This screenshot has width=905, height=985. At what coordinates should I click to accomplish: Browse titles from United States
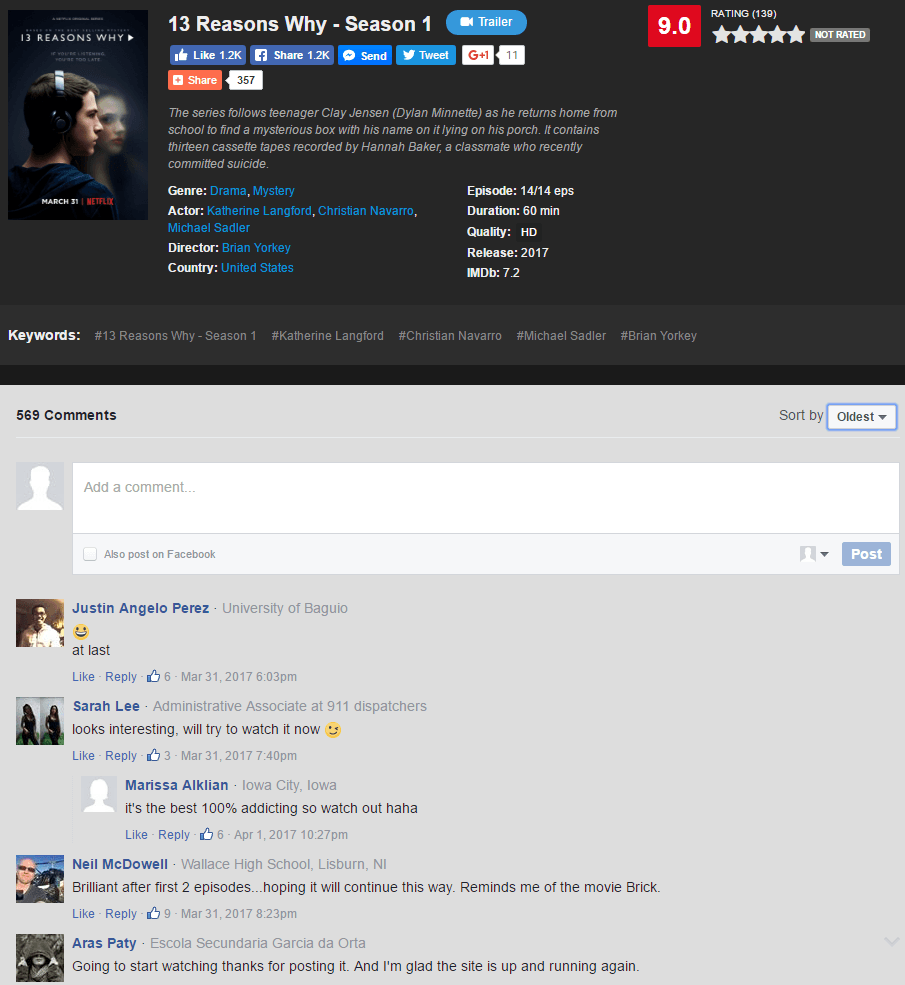pyautogui.click(x=257, y=268)
